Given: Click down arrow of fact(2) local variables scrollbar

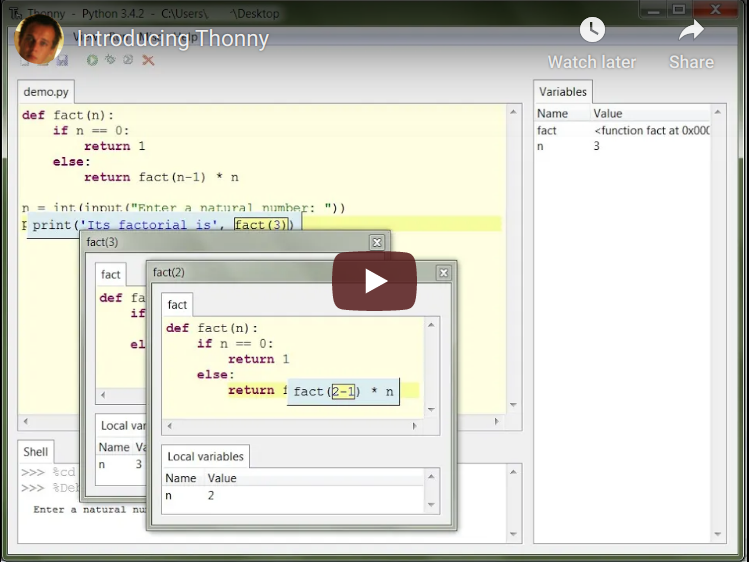Looking at the screenshot, I should 431,505.
